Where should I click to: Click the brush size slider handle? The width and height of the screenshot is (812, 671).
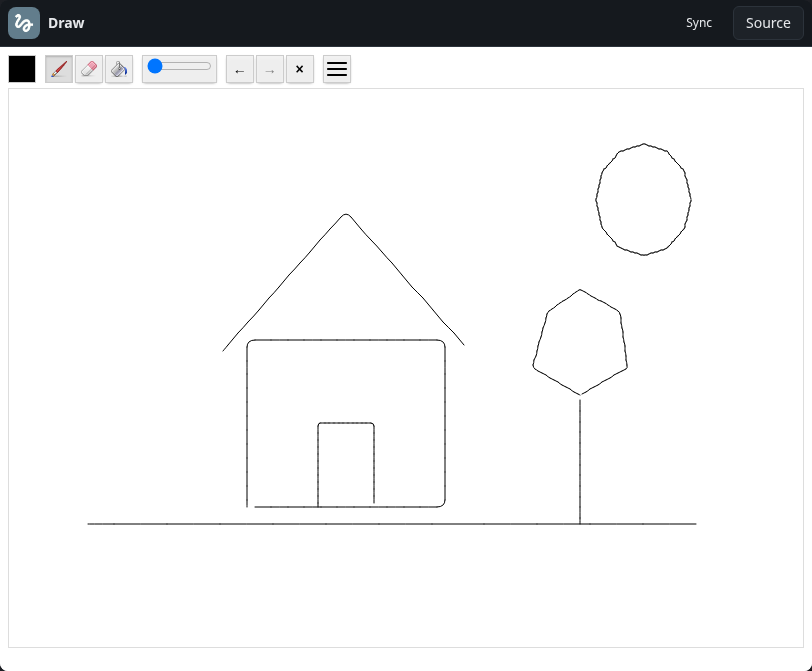tap(155, 66)
